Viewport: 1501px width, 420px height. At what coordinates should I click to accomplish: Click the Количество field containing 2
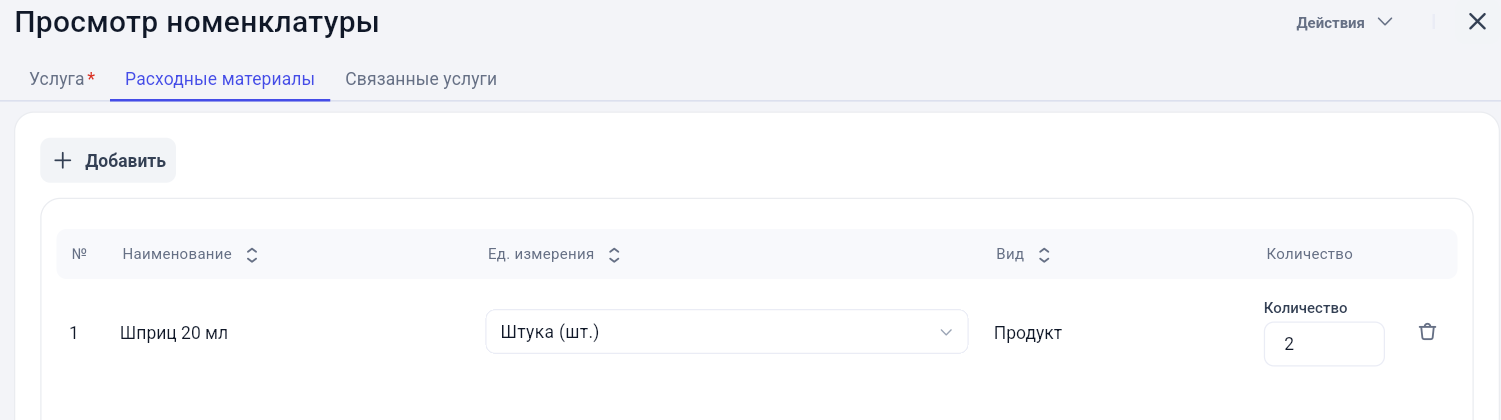[x=1324, y=344]
